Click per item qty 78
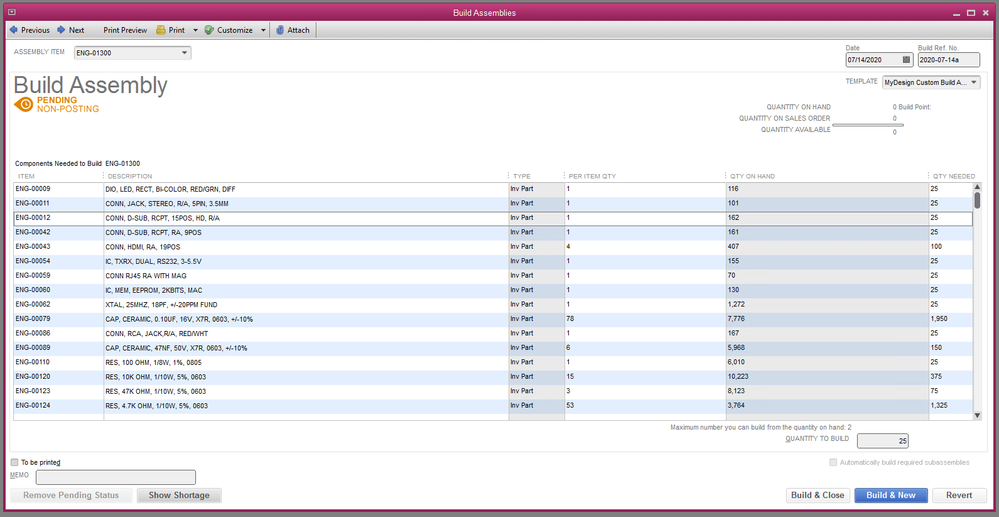The image size is (999, 517). coord(570,319)
